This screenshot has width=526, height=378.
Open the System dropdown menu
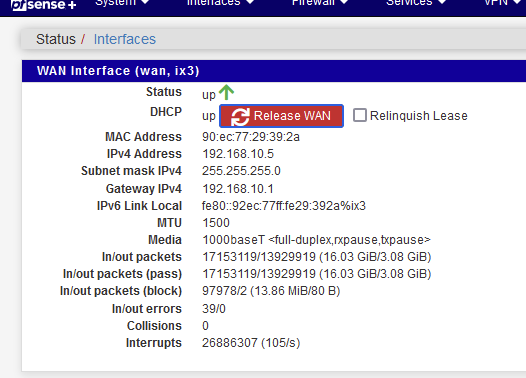pos(122,3)
